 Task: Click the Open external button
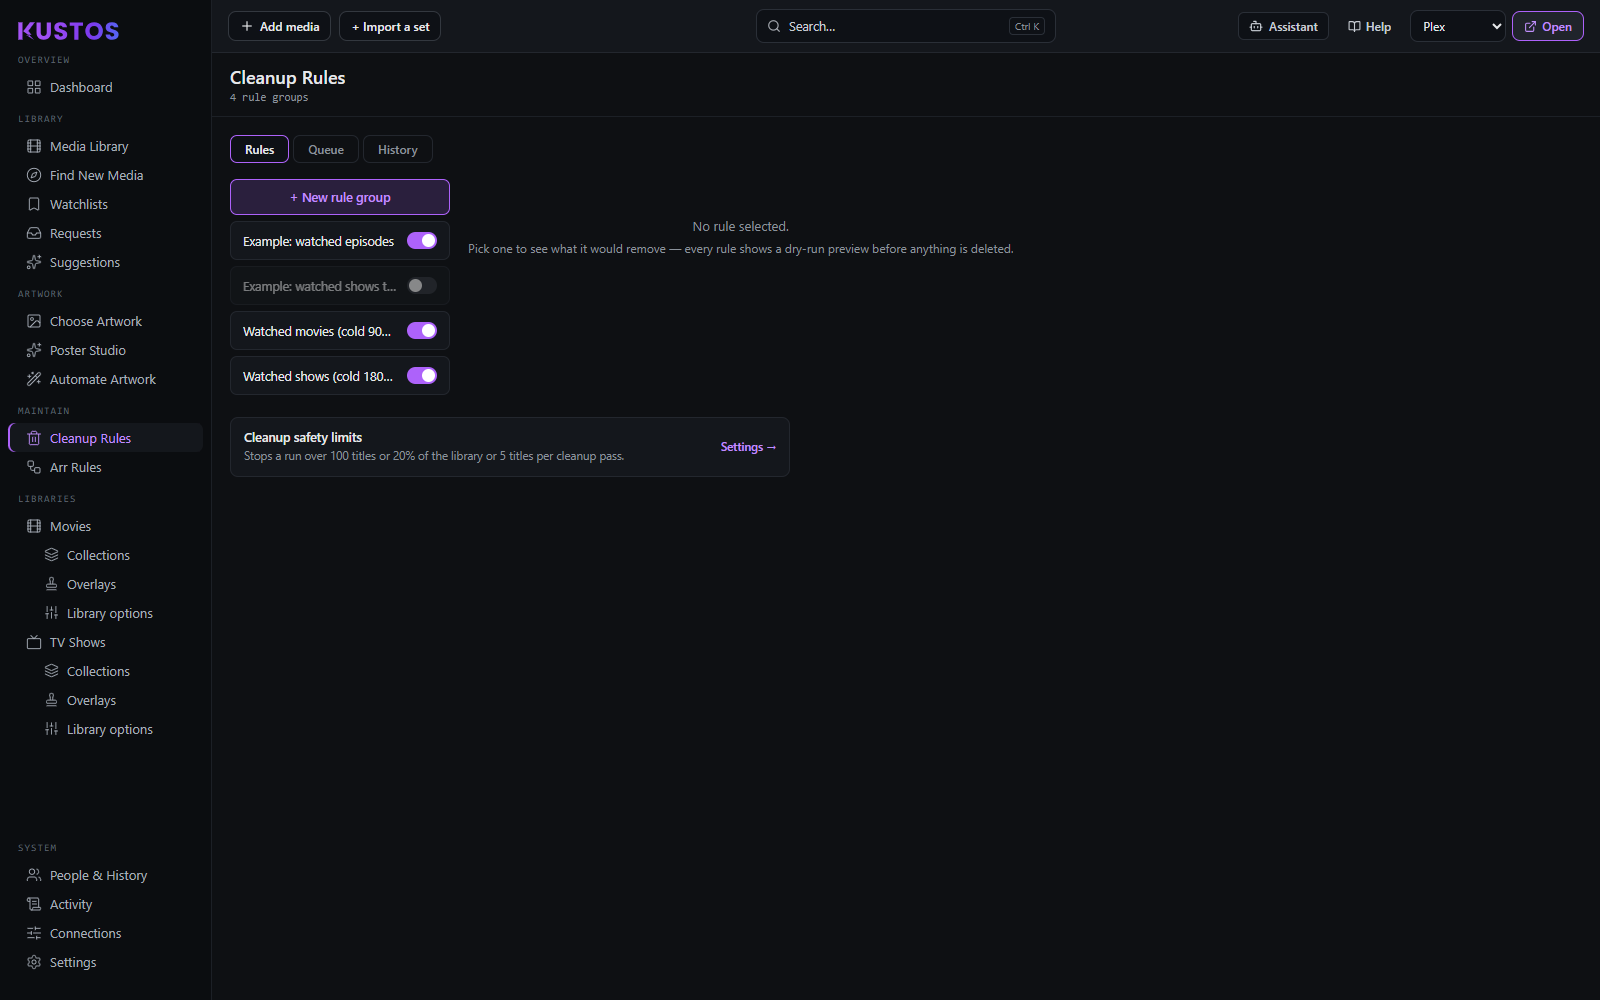click(x=1548, y=26)
